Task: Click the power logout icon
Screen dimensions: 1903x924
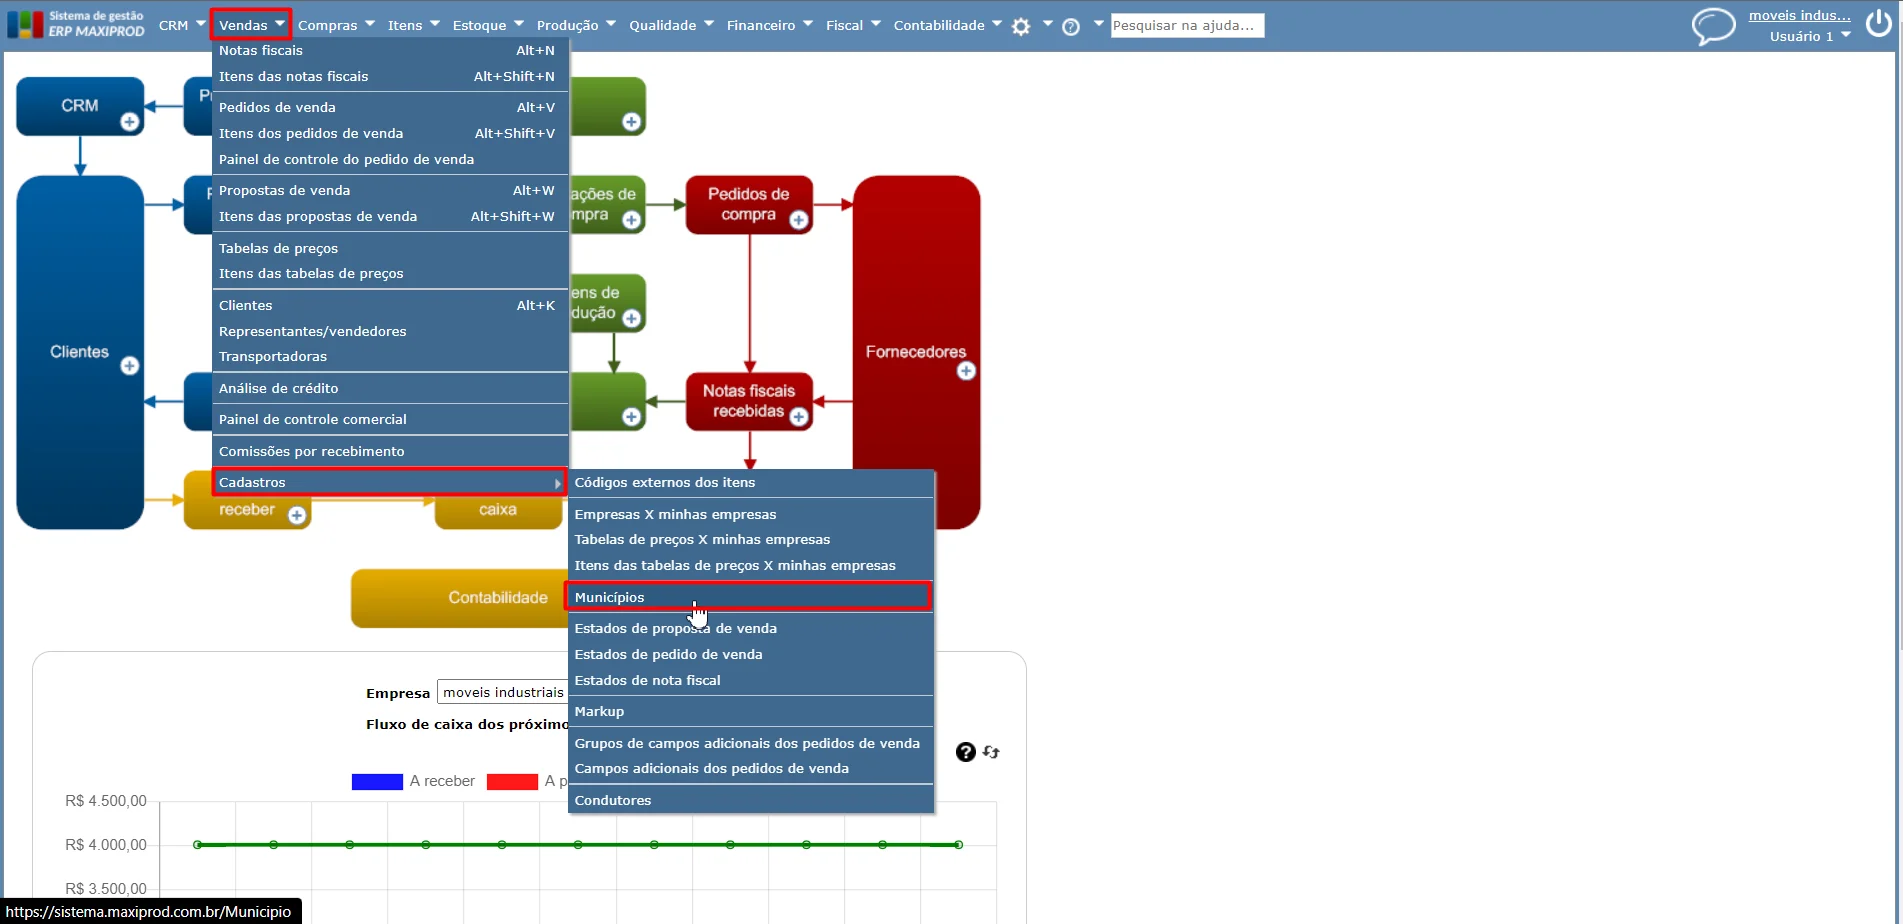Action: pyautogui.click(x=1879, y=24)
